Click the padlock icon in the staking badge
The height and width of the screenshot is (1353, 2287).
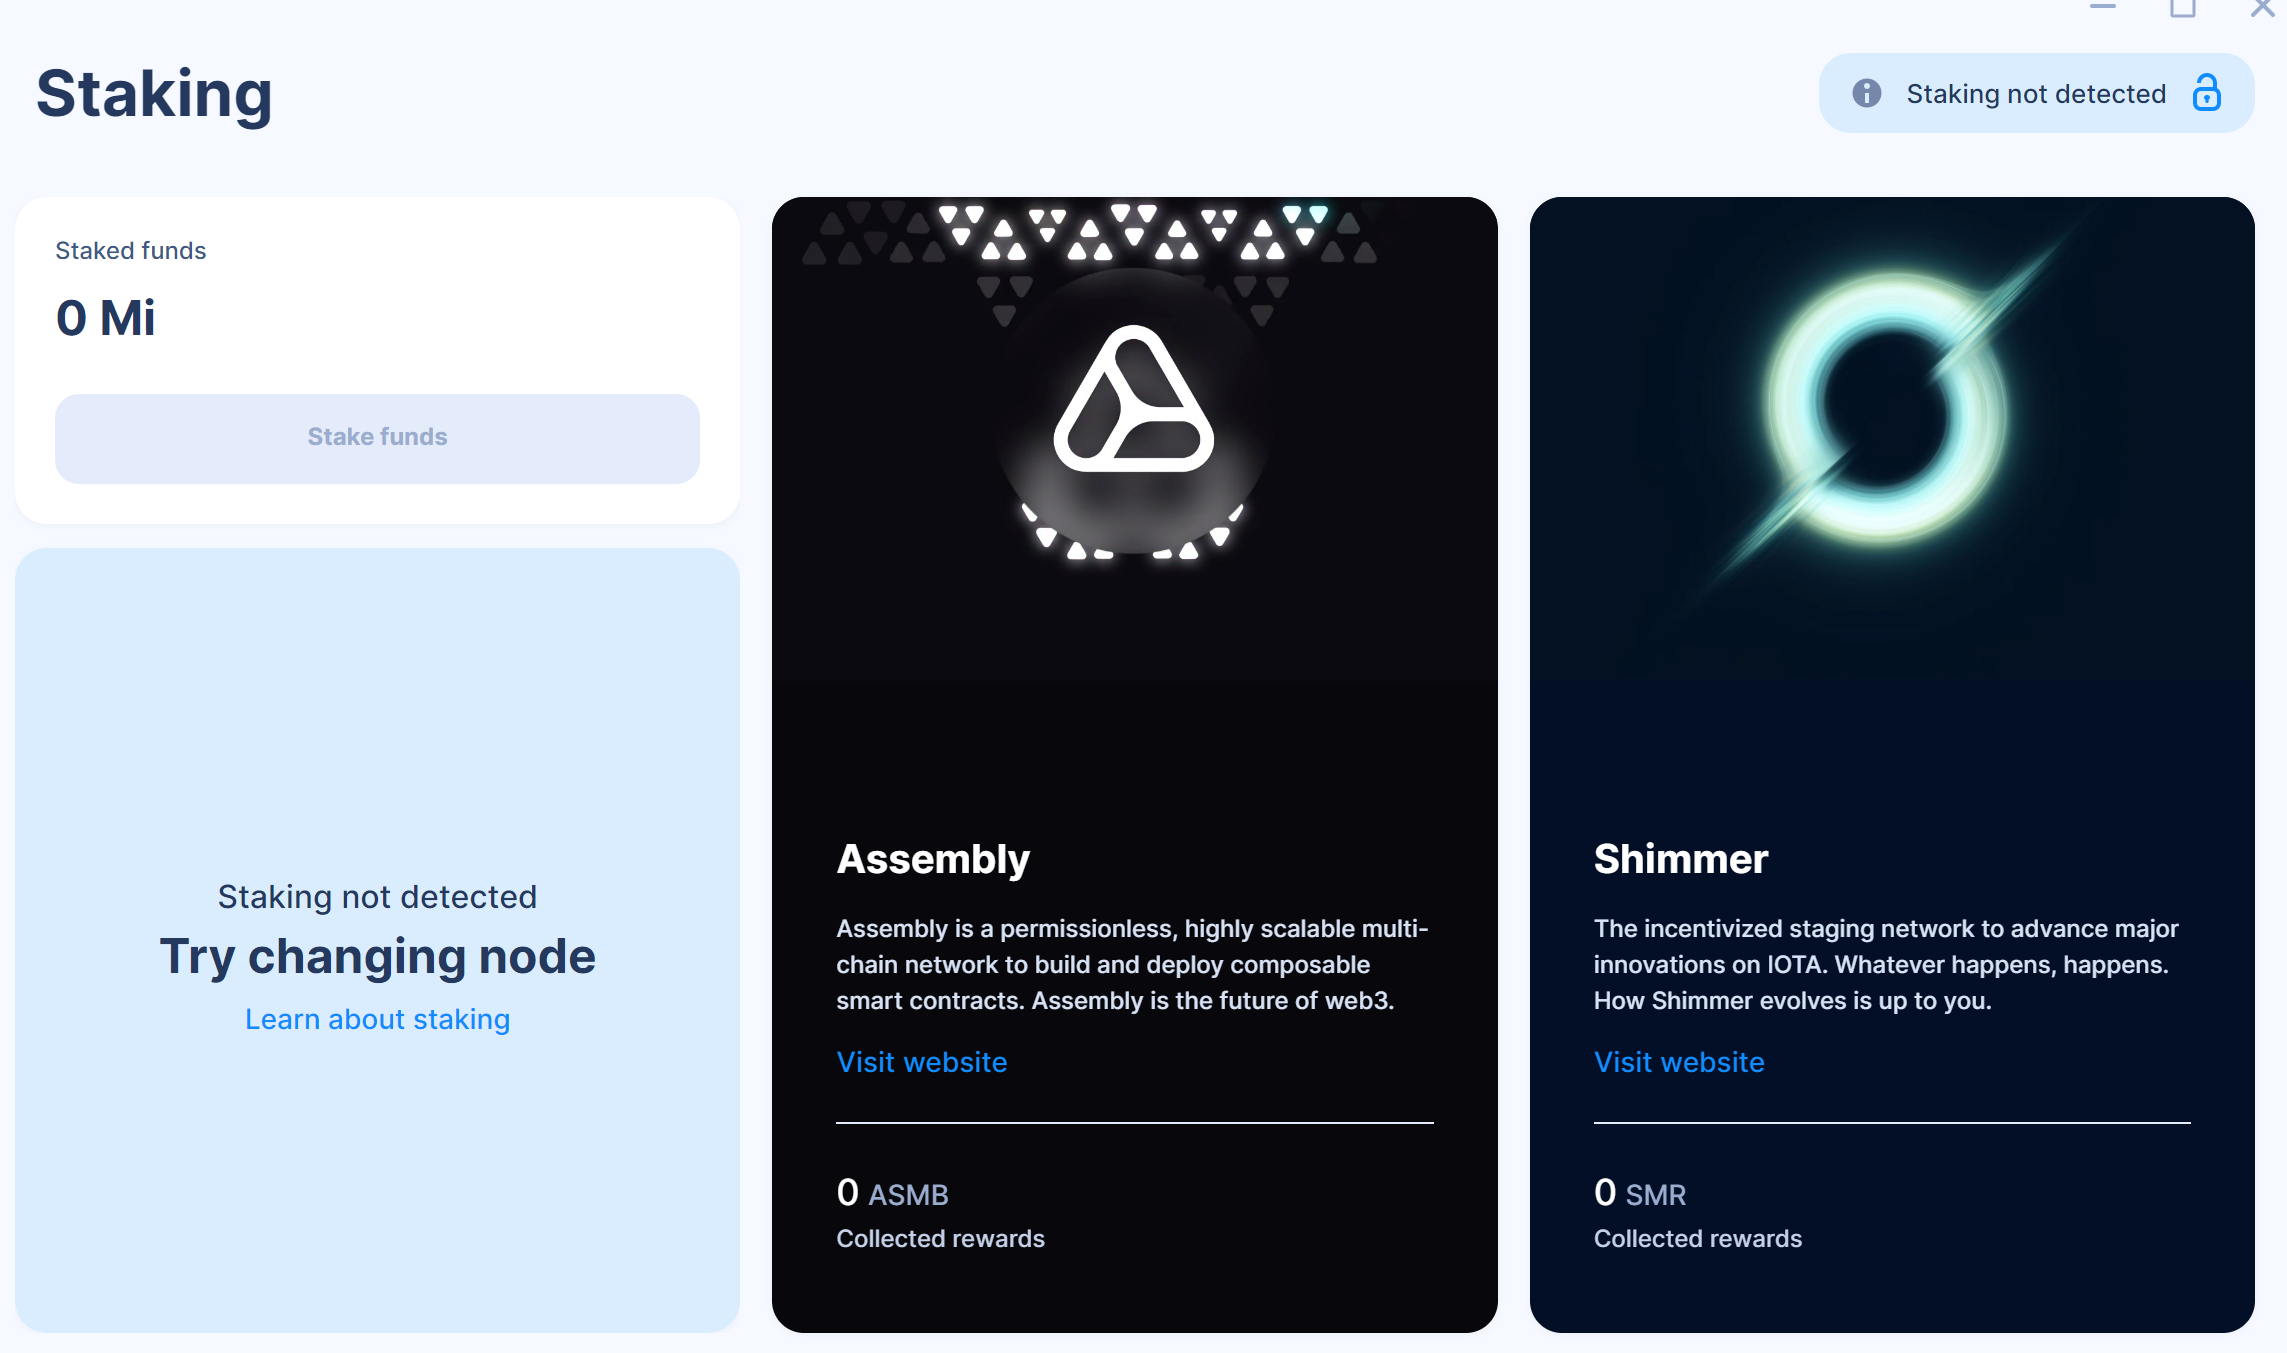click(x=2207, y=93)
